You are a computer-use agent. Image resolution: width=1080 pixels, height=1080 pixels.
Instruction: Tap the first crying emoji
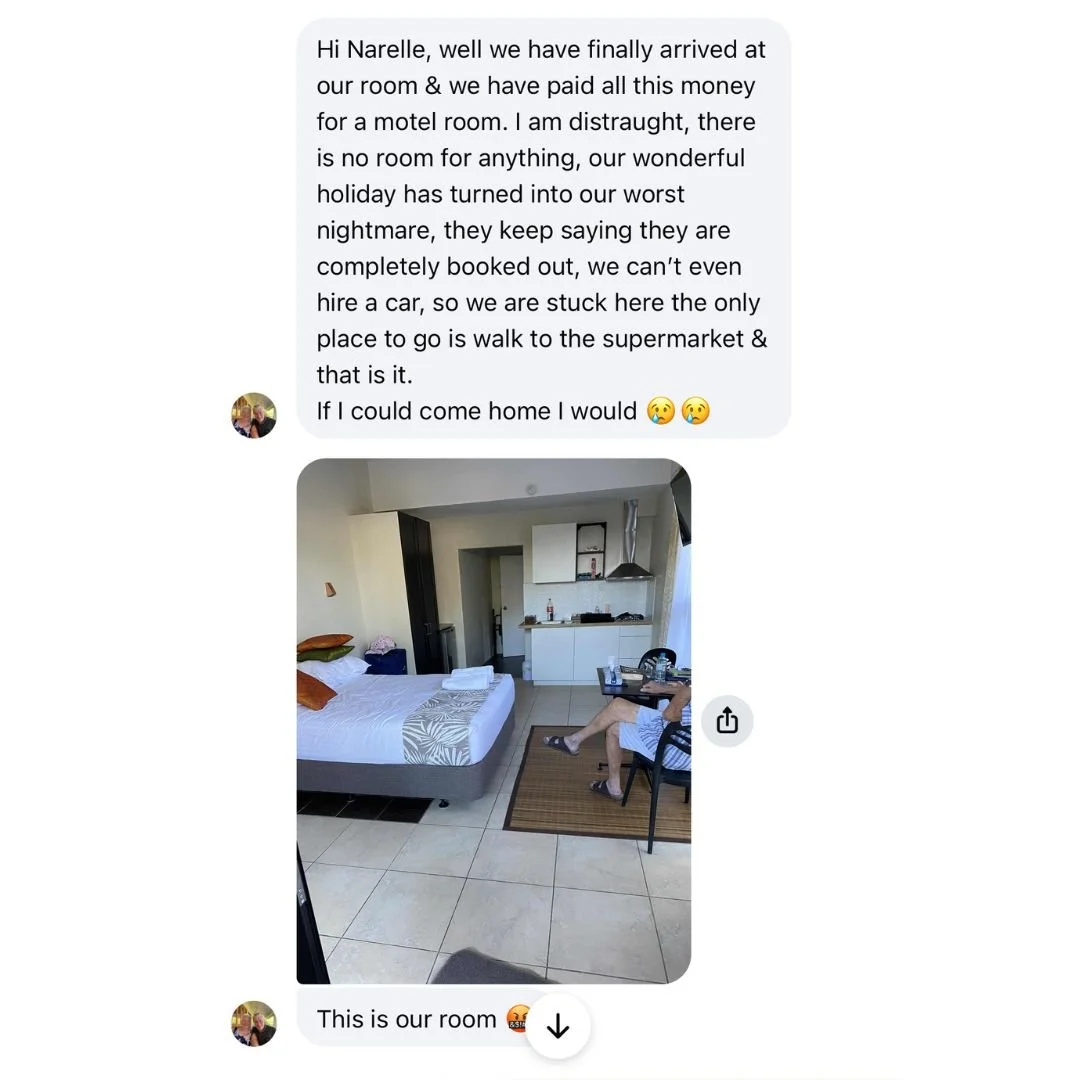[661, 411]
